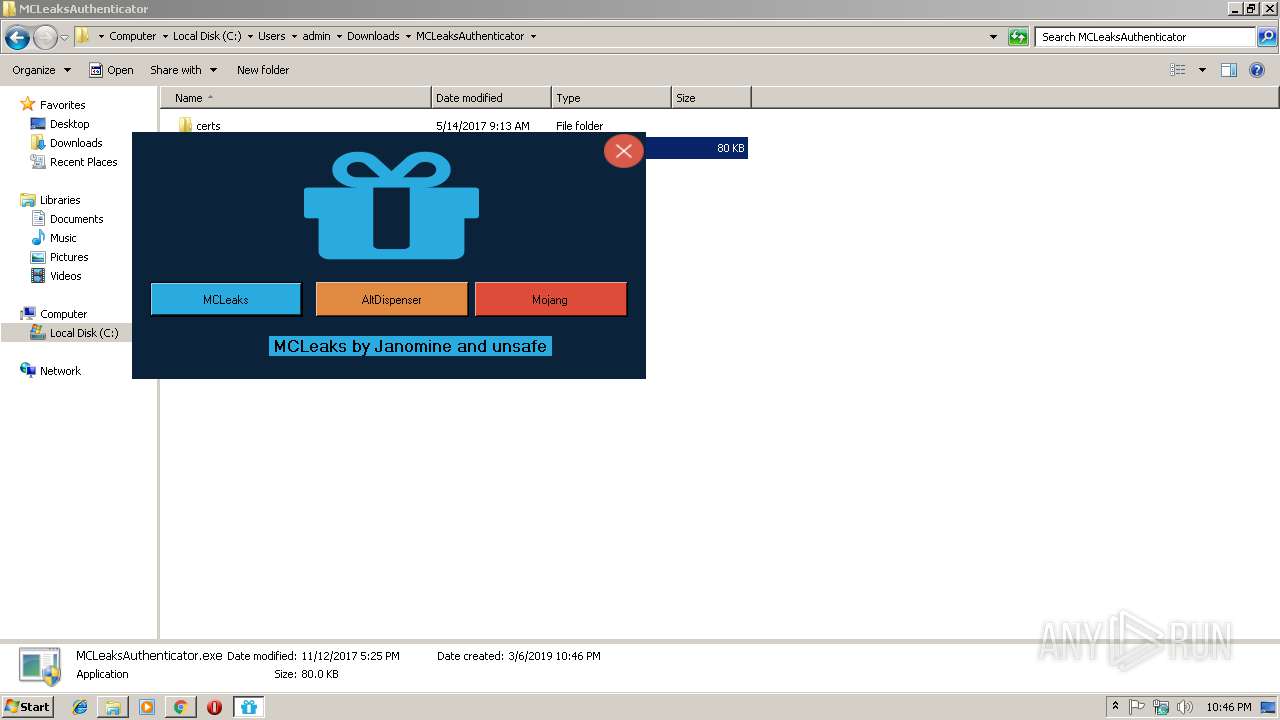The width and height of the screenshot is (1280, 720).
Task: Open Downloads in Favorites
Action: click(76, 143)
